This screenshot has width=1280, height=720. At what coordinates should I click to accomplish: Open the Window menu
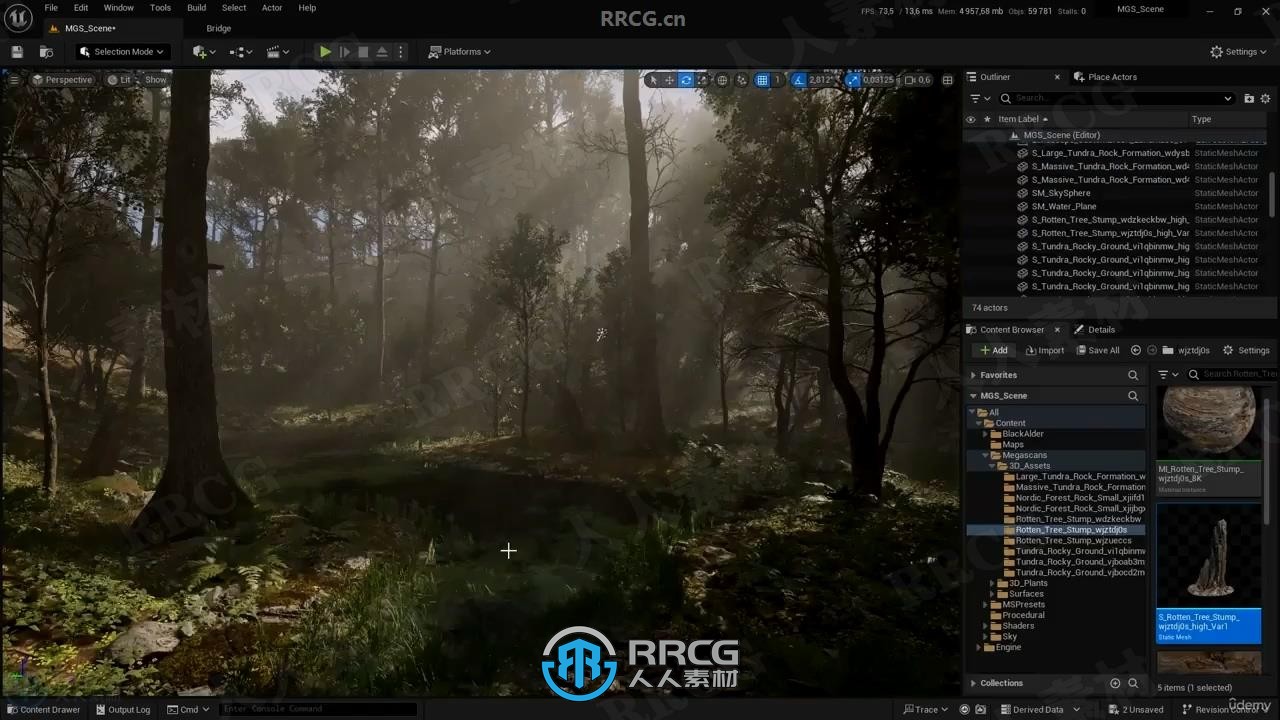pos(119,8)
